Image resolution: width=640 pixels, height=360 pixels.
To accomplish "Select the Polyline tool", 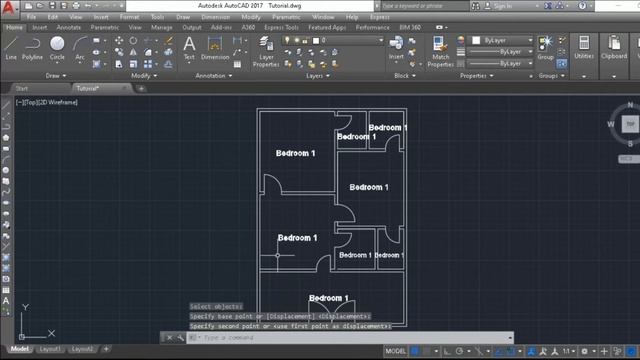I will pos(32,48).
